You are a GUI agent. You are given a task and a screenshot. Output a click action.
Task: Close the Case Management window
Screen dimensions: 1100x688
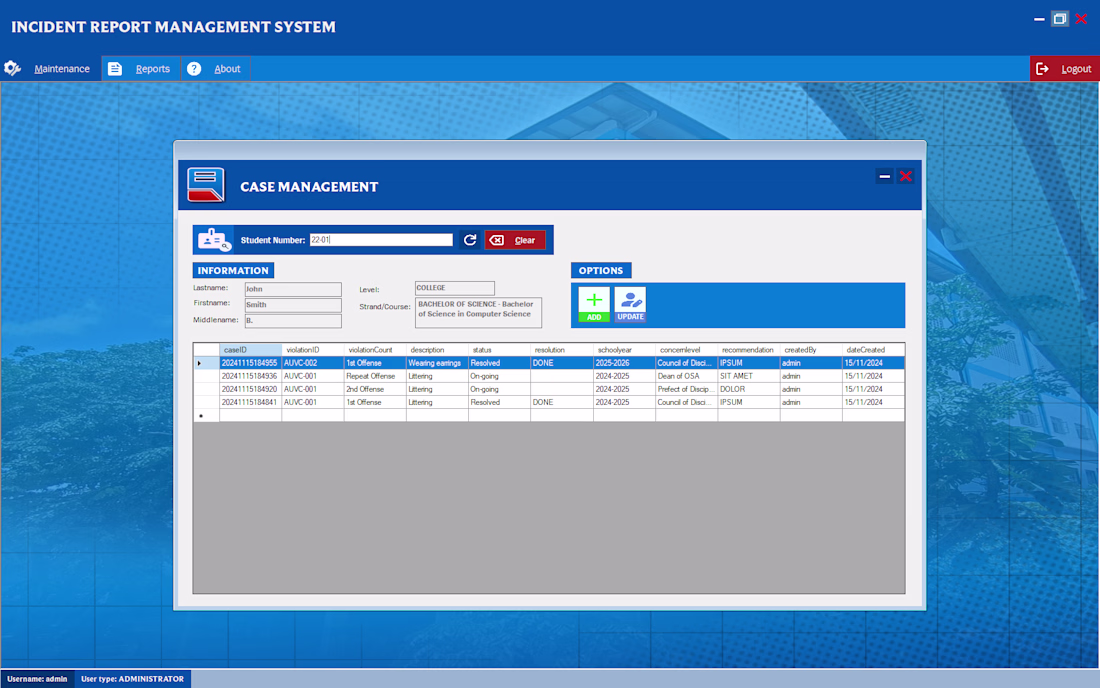coord(906,176)
